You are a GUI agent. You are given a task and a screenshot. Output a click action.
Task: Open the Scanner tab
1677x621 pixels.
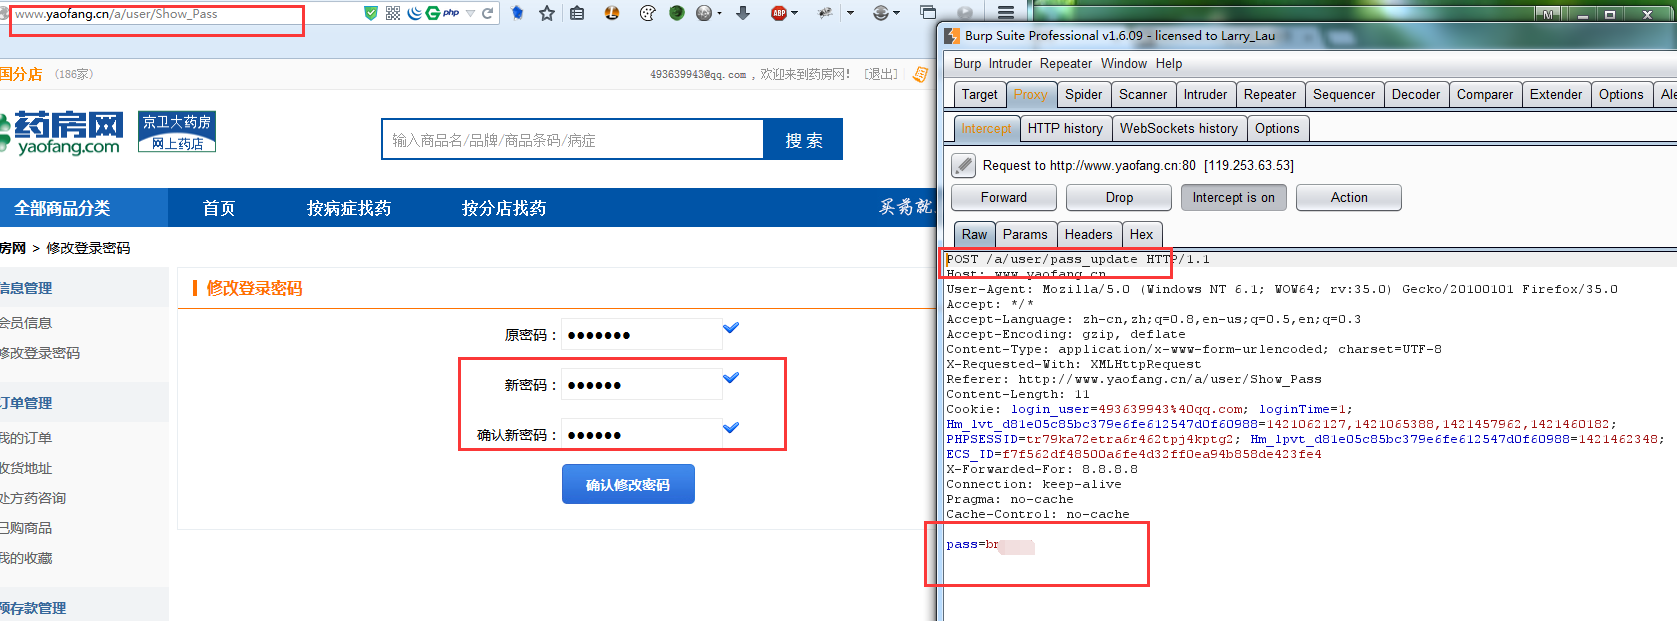tap(1143, 94)
